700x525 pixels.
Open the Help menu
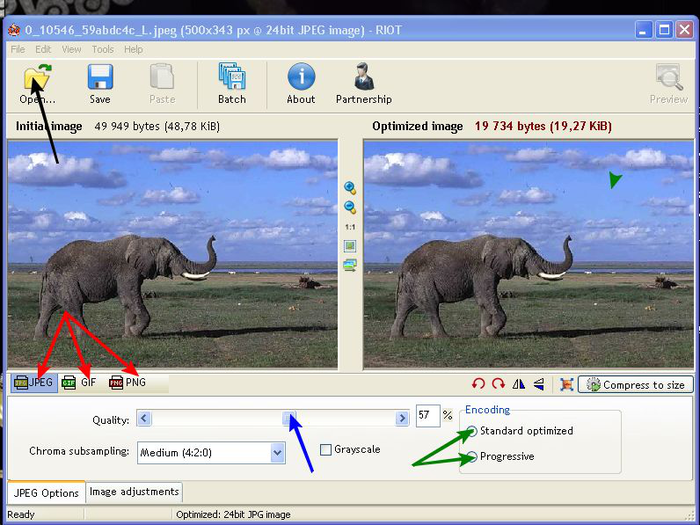(133, 49)
